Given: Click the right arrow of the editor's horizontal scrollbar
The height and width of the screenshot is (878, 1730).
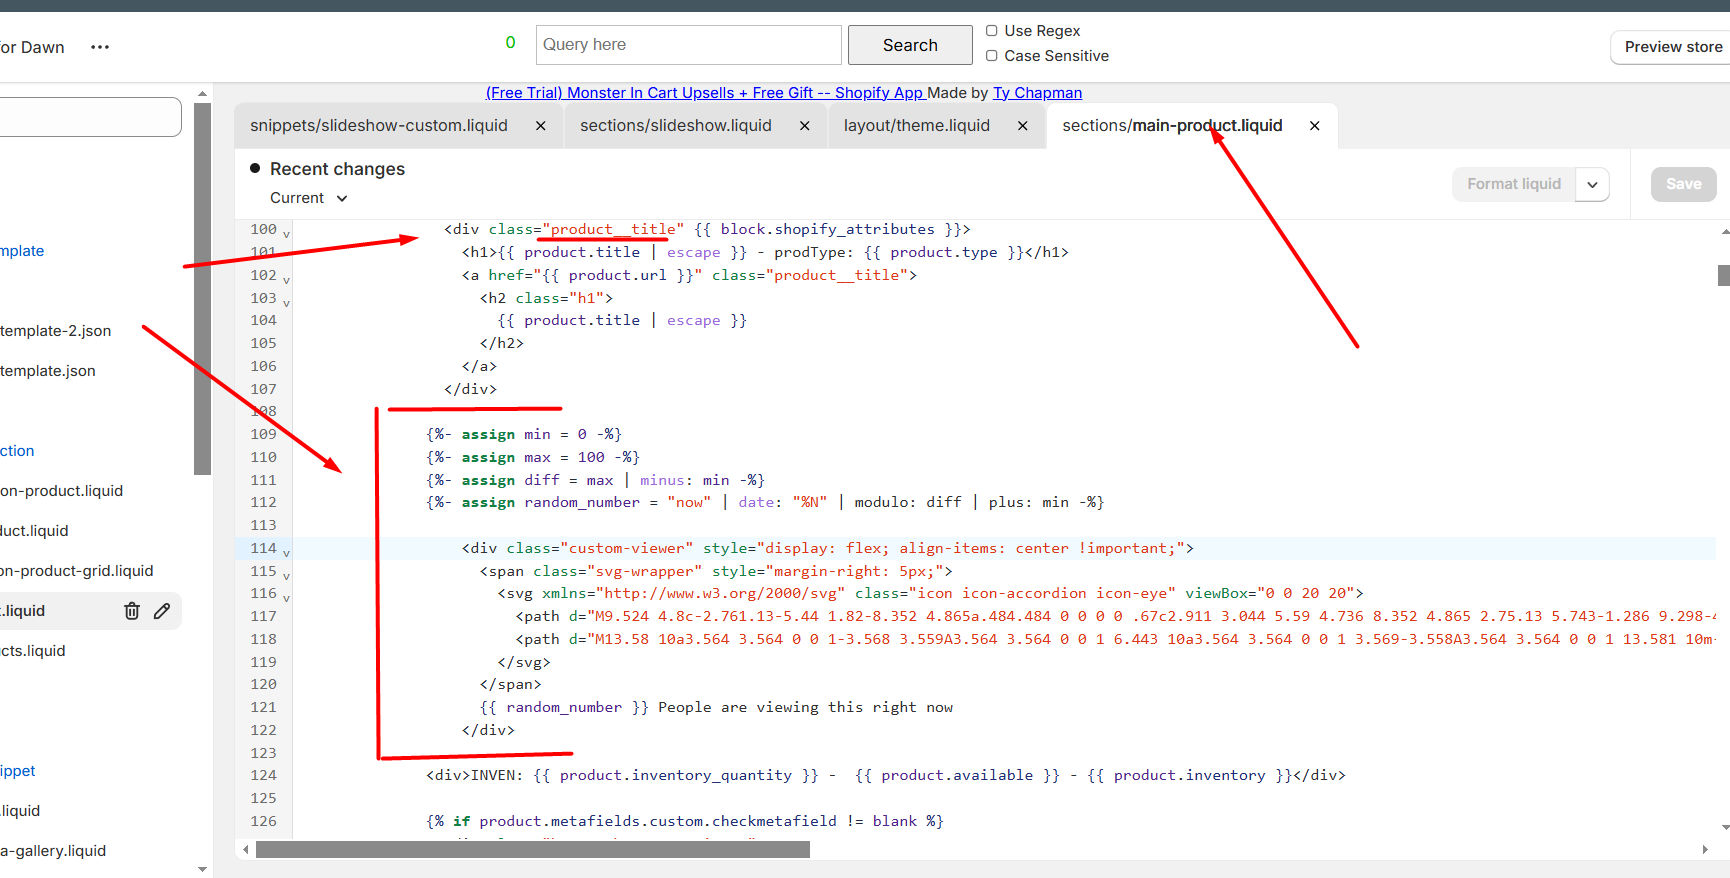Looking at the screenshot, I should (x=1705, y=850).
